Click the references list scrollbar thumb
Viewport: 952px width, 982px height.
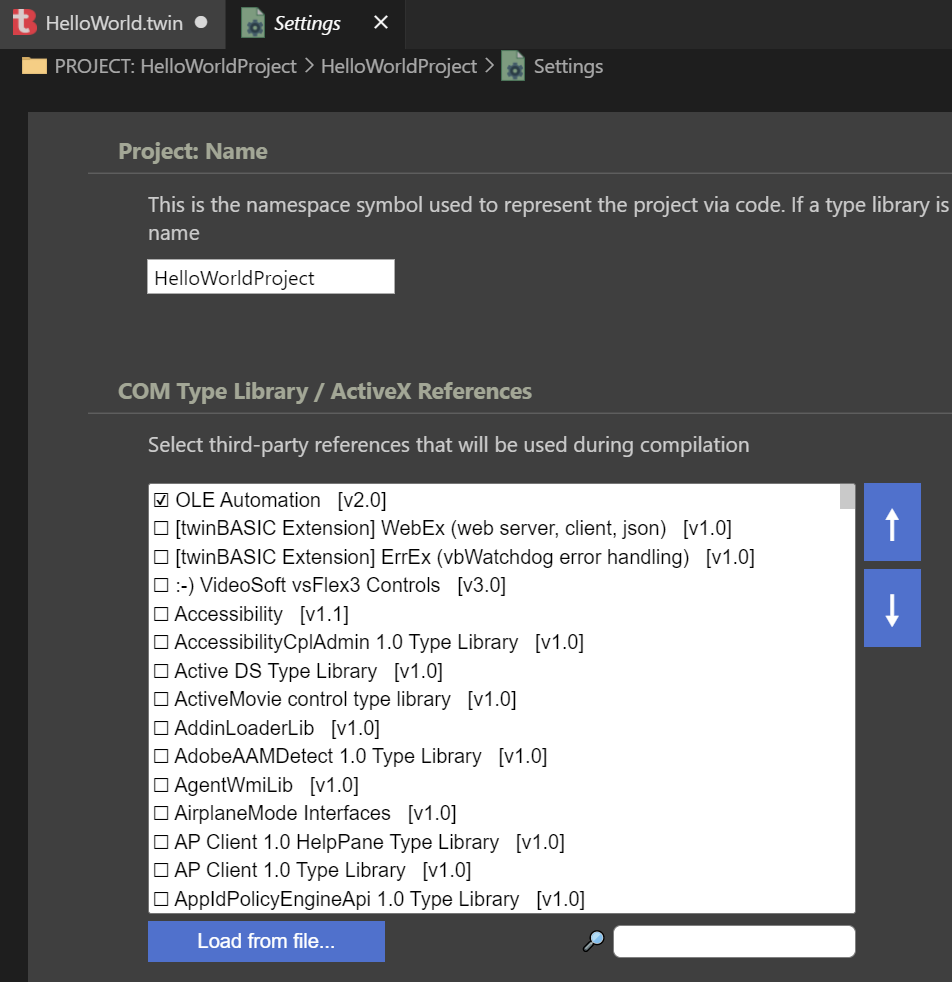click(x=847, y=497)
